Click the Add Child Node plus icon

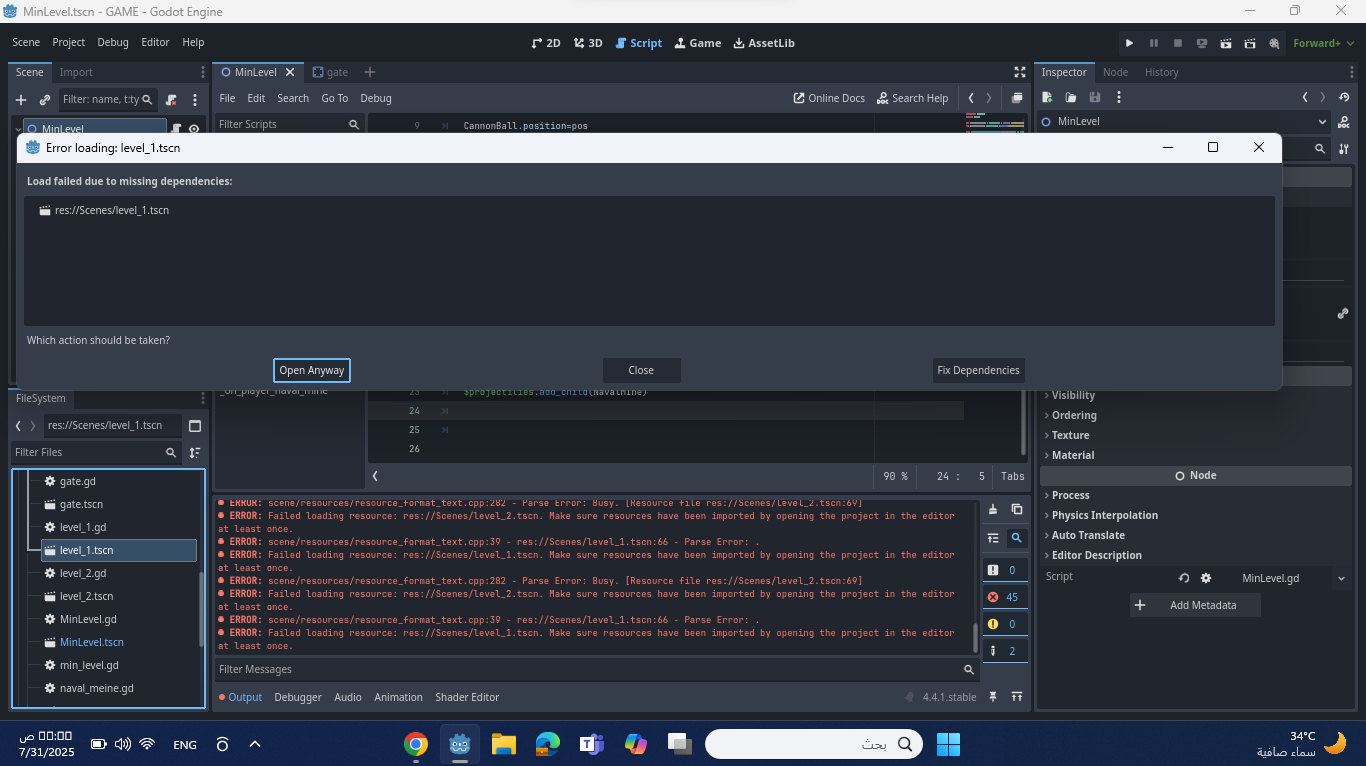(21, 100)
